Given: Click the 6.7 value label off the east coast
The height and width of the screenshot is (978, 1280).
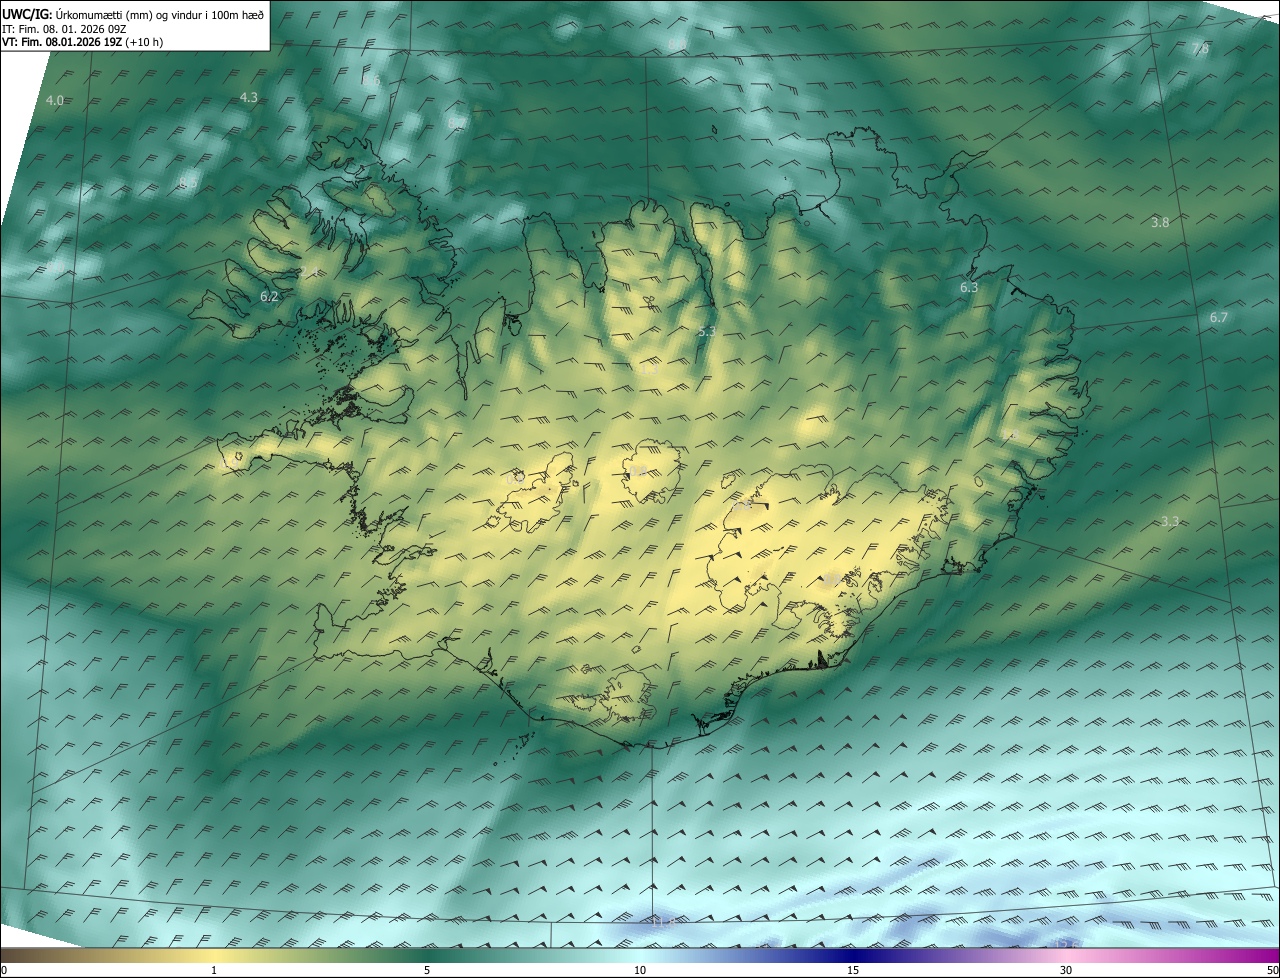Looking at the screenshot, I should [1218, 318].
